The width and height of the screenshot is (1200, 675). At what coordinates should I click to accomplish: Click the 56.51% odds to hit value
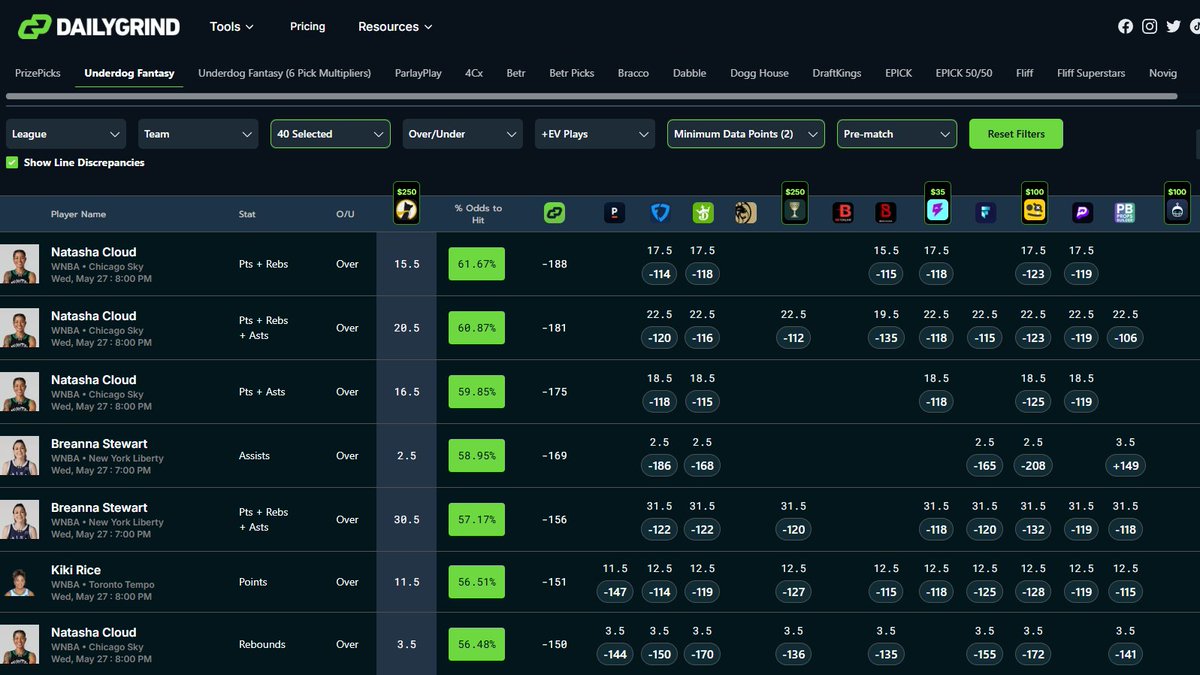pyautogui.click(x=477, y=582)
